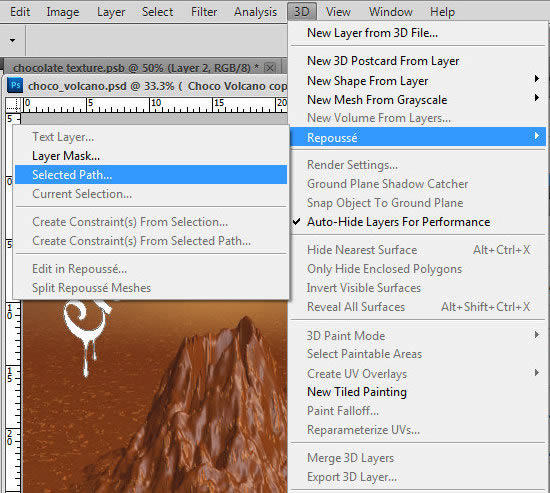Open the Analysis menu

pos(255,12)
